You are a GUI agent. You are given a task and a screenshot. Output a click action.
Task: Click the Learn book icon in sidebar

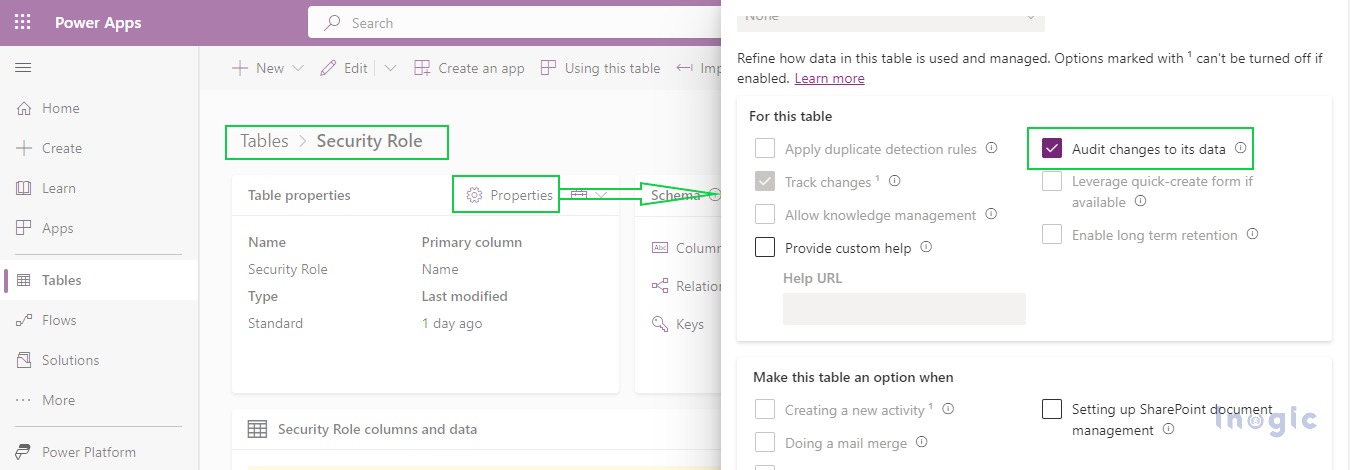point(24,188)
